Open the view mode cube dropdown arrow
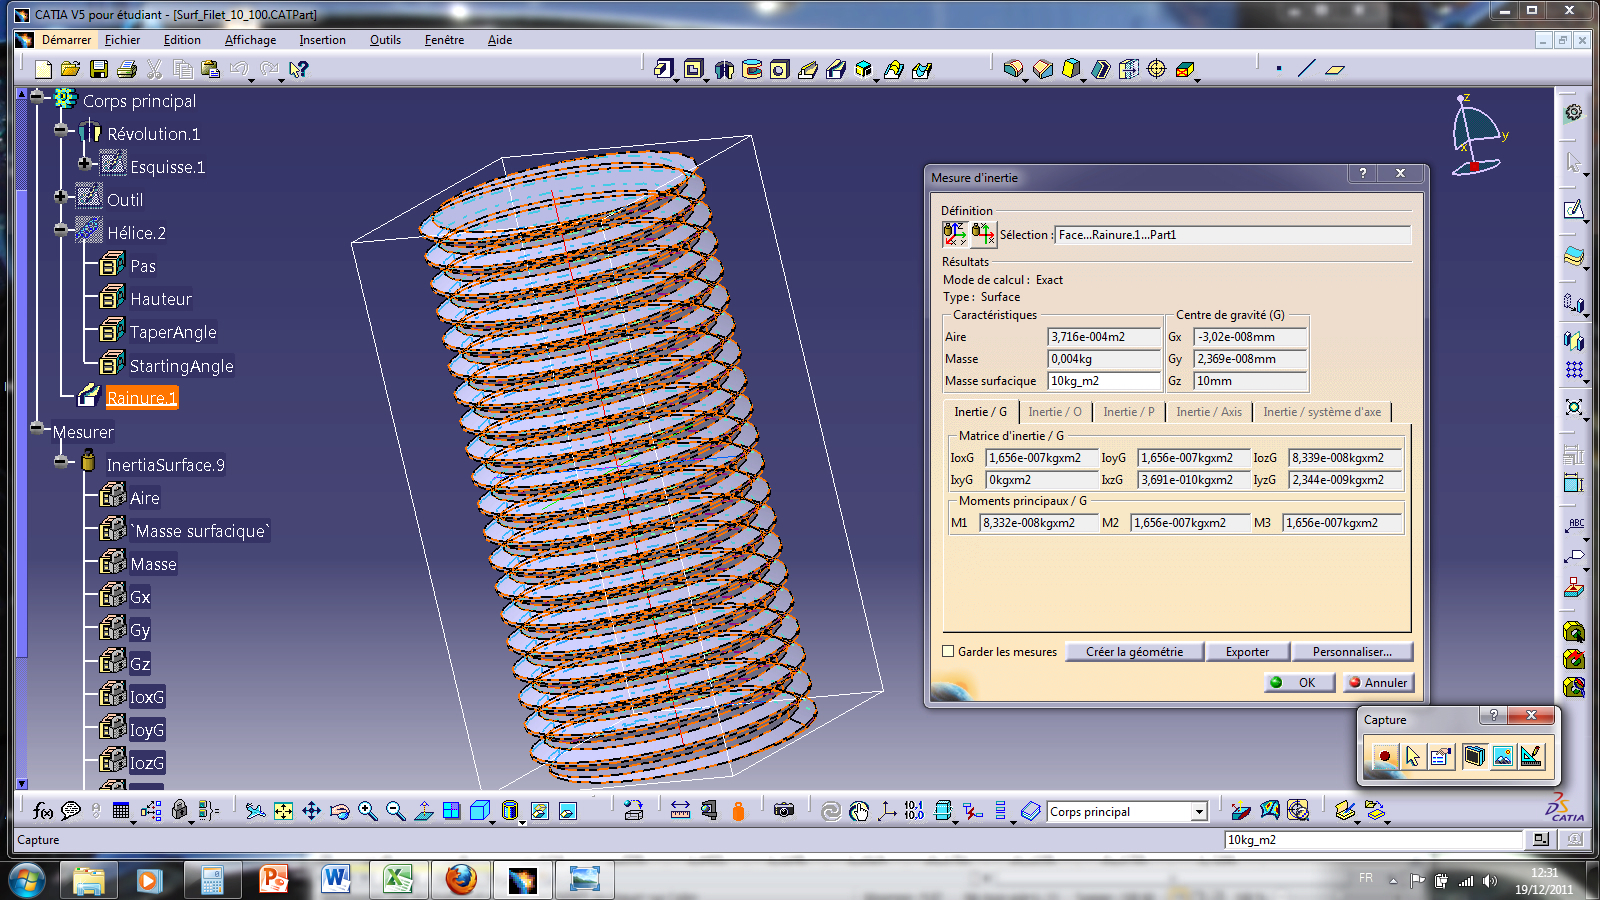 pyautogui.click(x=493, y=821)
